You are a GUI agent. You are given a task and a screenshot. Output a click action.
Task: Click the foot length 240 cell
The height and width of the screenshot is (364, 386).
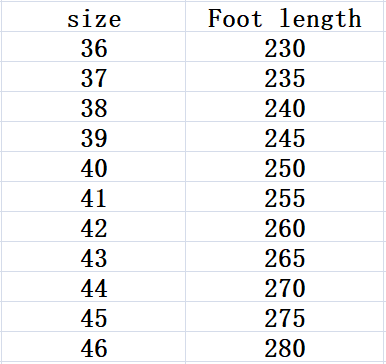pos(285,107)
